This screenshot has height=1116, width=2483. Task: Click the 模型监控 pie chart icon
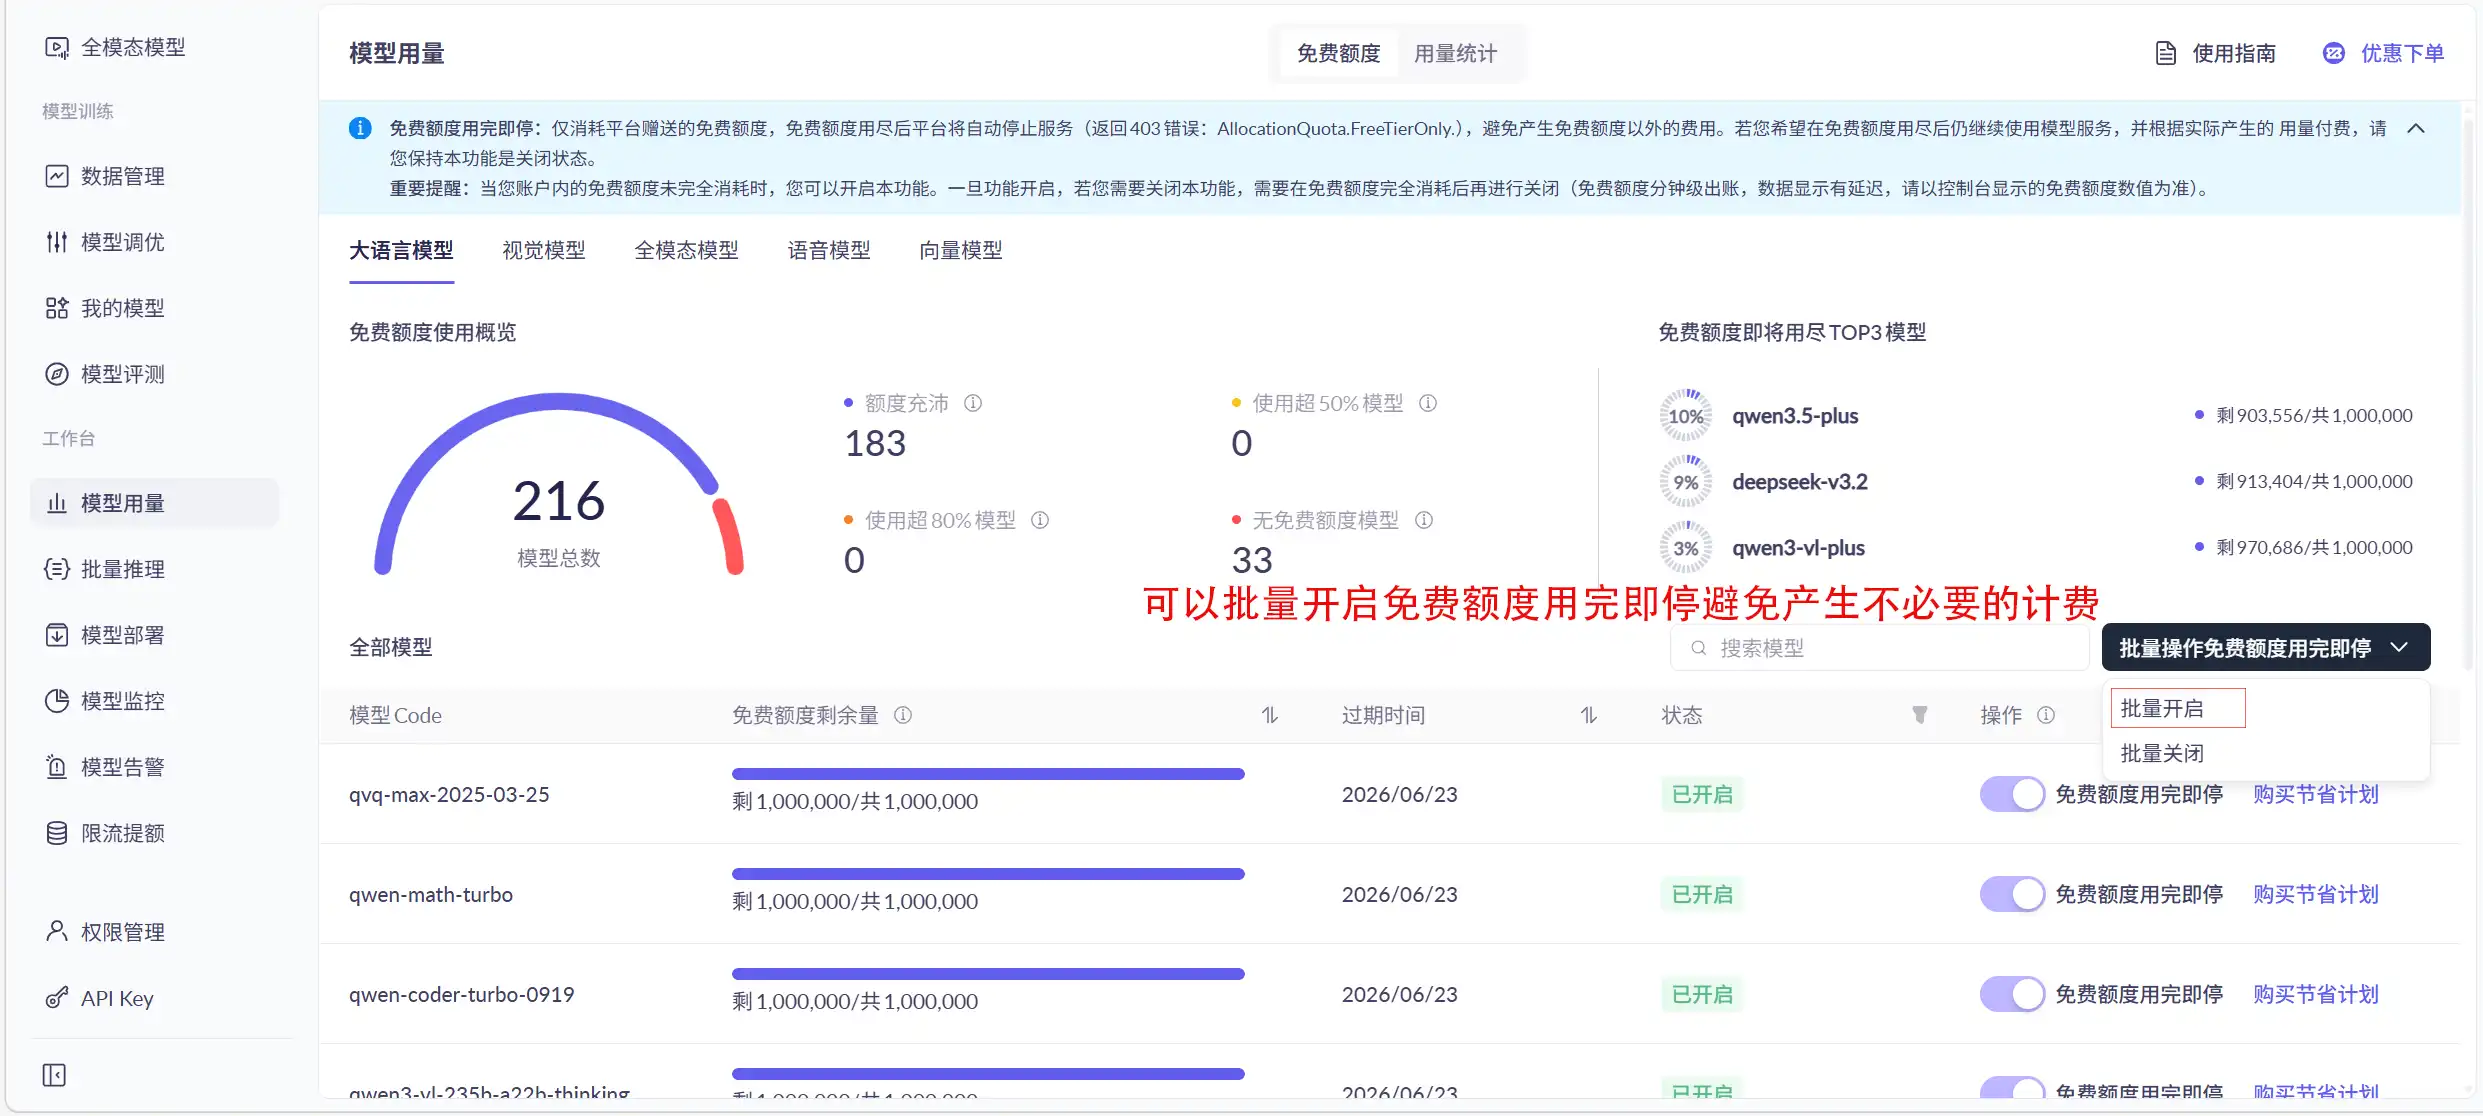[x=57, y=701]
